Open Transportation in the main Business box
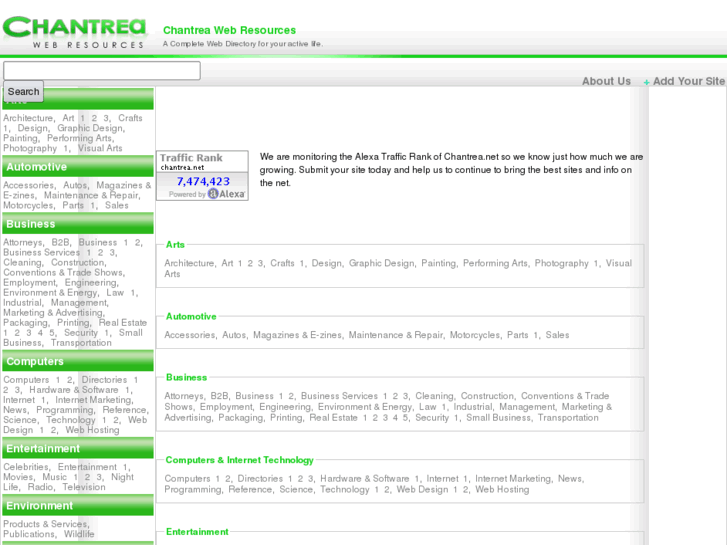Image resolution: width=727 pixels, height=545 pixels. (x=568, y=417)
